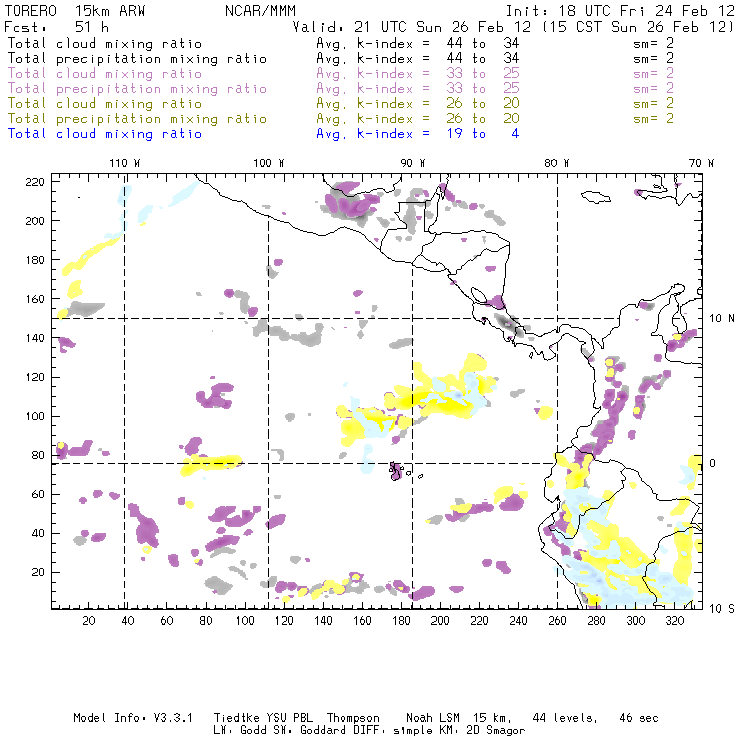This screenshot has width=740, height=740.
Task: Click the "110 W" longitude label
Action: [x=125, y=163]
